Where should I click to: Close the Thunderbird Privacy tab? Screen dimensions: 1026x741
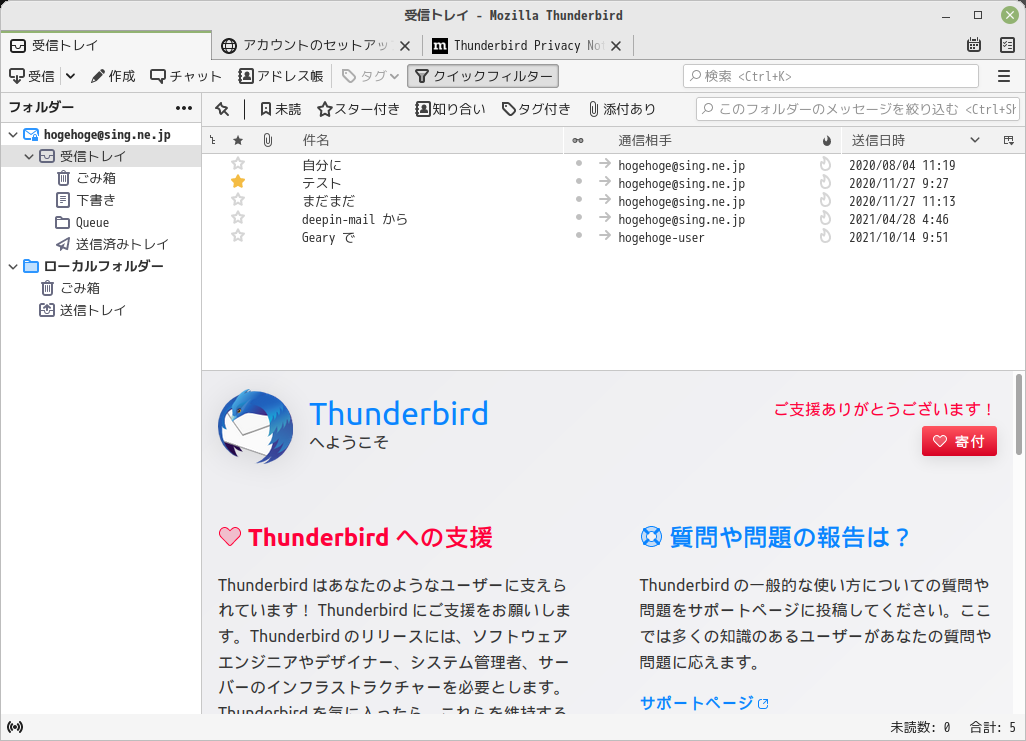tap(616, 46)
